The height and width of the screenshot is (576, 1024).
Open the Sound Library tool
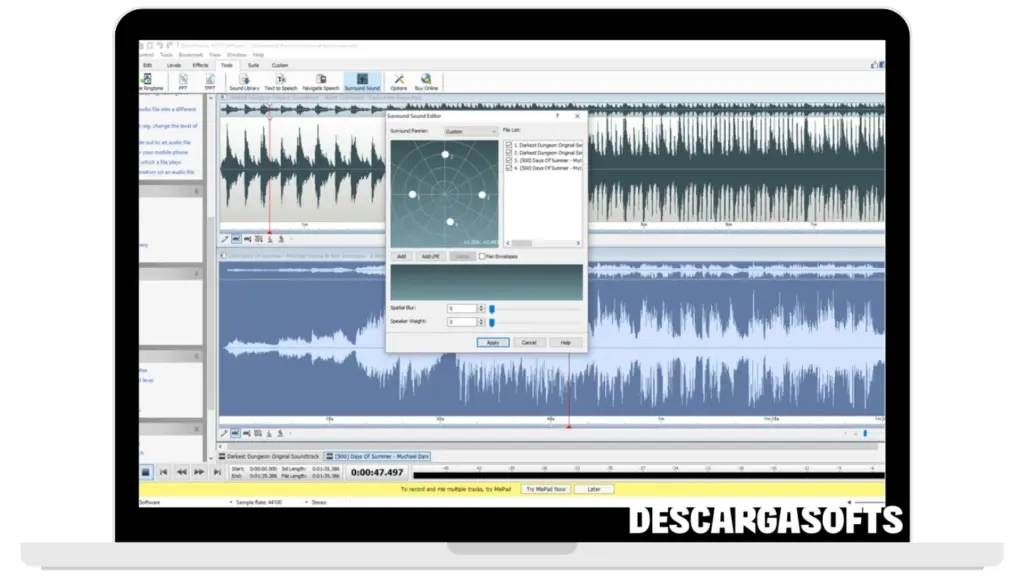243,81
